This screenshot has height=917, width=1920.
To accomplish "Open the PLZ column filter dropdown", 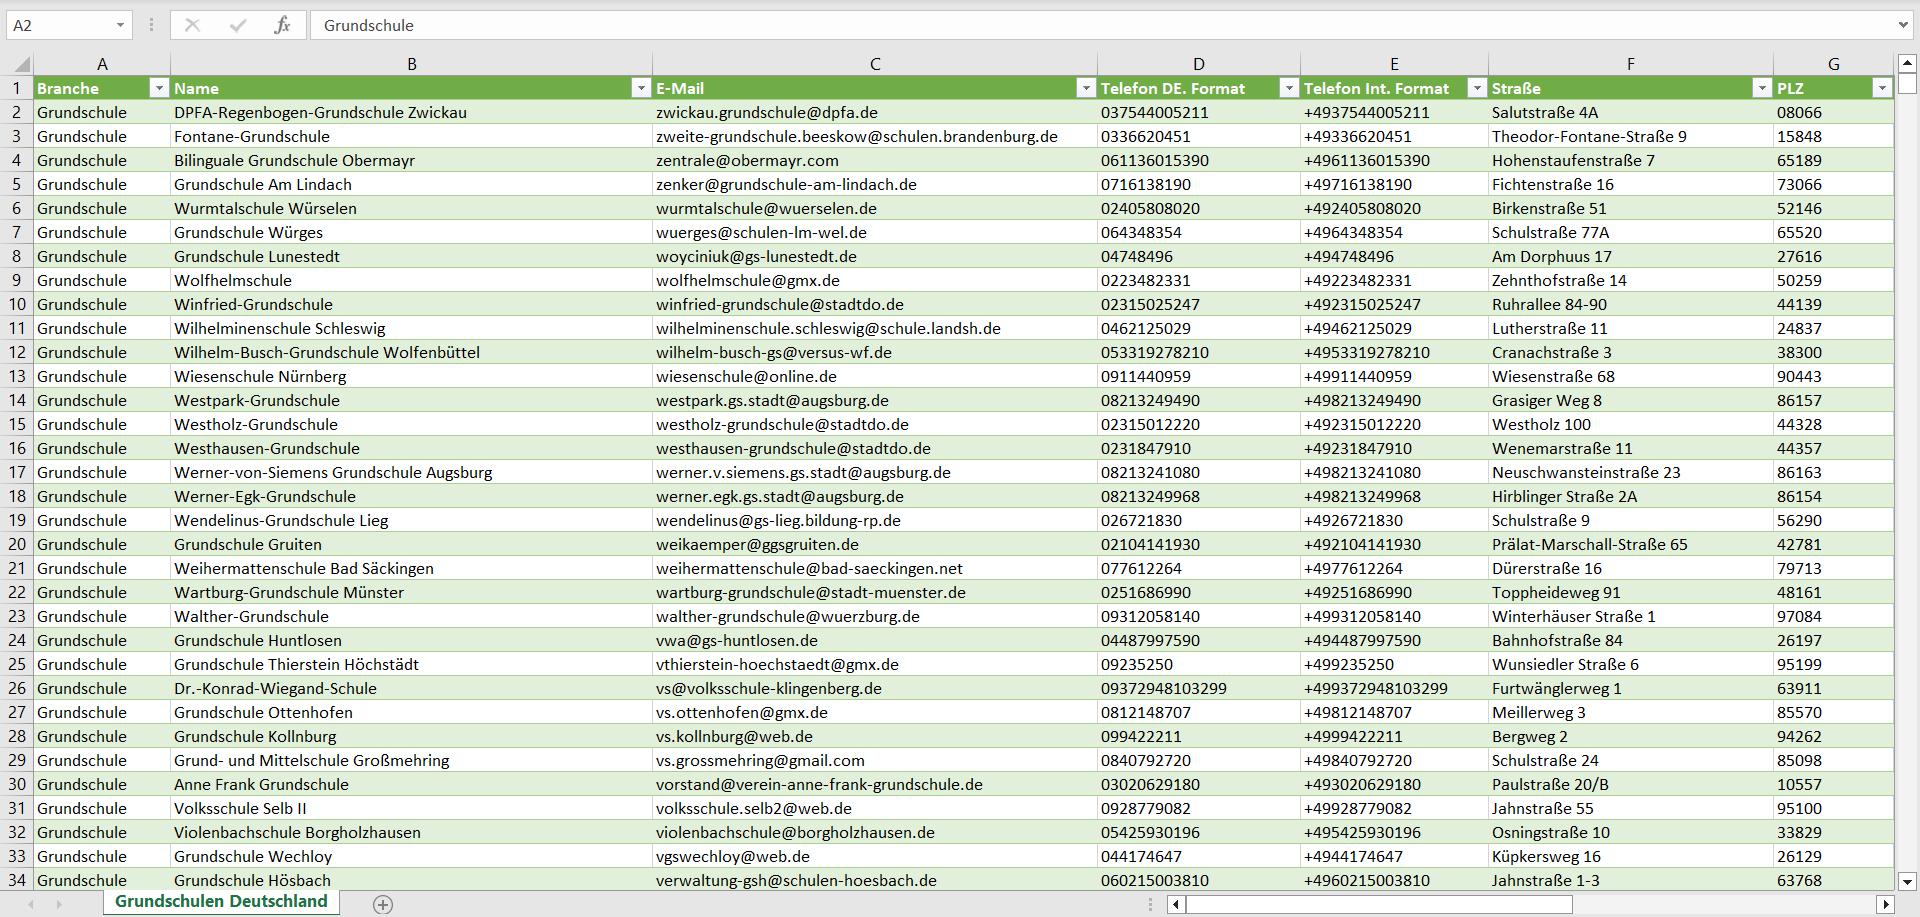I will [1882, 88].
